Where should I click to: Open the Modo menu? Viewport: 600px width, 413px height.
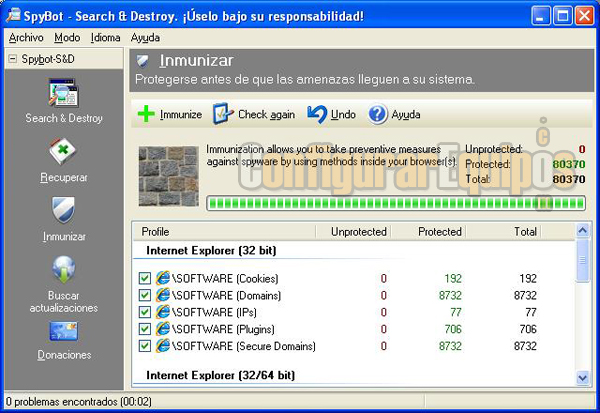click(67, 38)
